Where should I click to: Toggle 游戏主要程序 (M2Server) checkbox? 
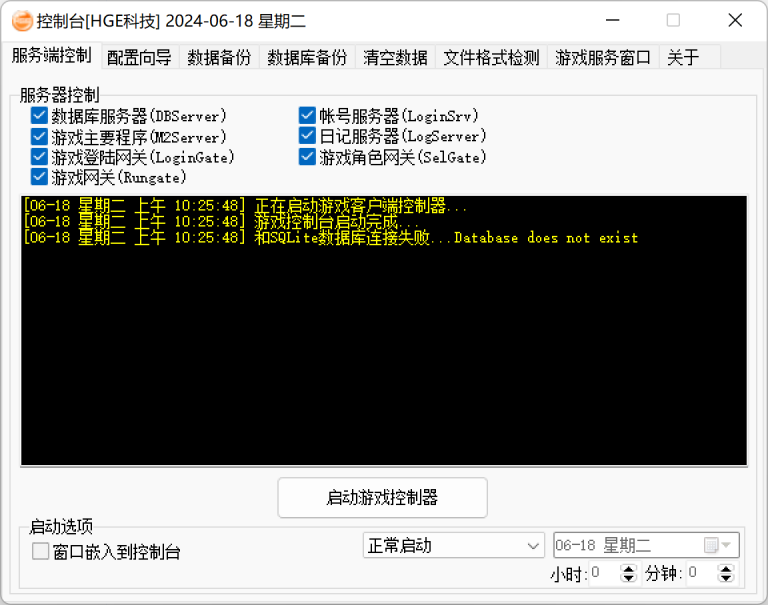point(39,137)
